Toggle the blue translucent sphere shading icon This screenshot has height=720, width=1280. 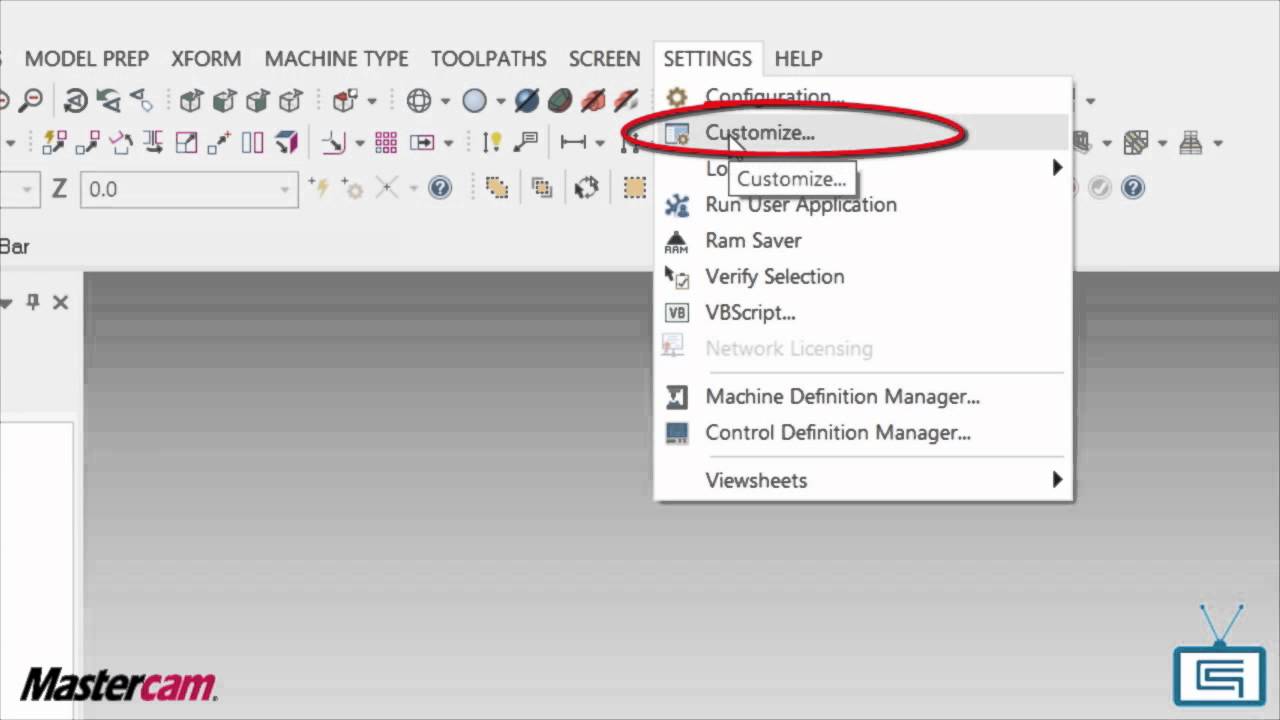(x=527, y=100)
